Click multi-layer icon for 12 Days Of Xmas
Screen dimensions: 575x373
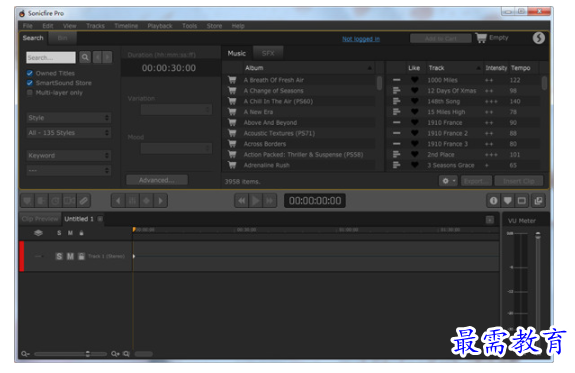(x=396, y=90)
